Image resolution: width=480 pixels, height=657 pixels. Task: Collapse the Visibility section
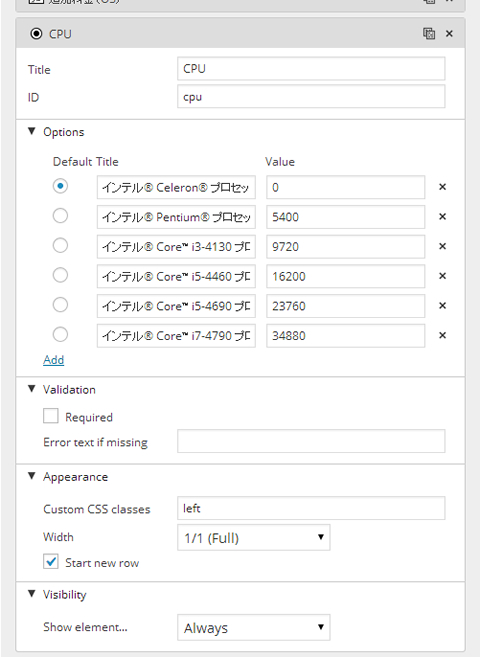(x=32, y=594)
